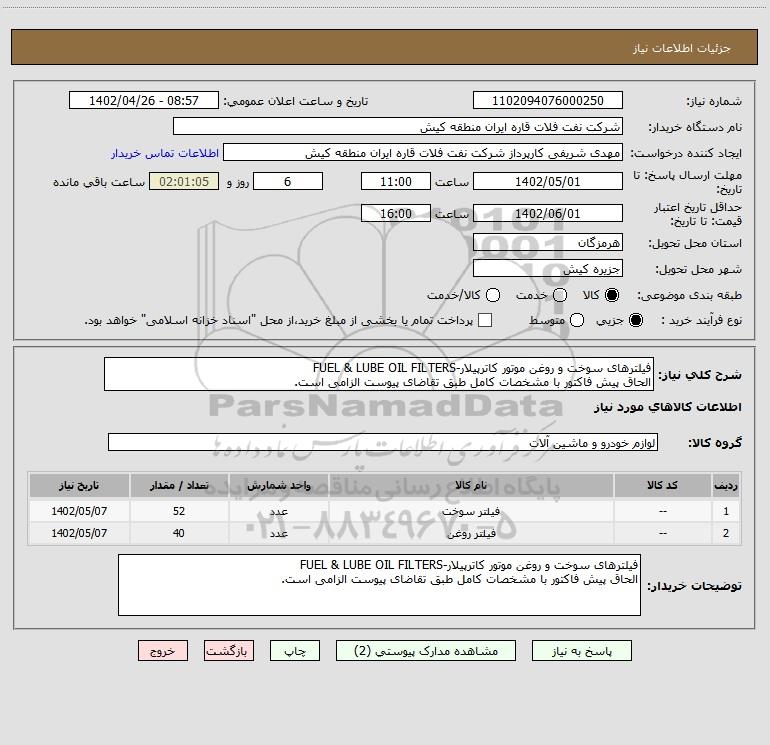The width and height of the screenshot is (770, 745).
Task: Choose the جزیی purchase type radio
Action: coord(636,320)
